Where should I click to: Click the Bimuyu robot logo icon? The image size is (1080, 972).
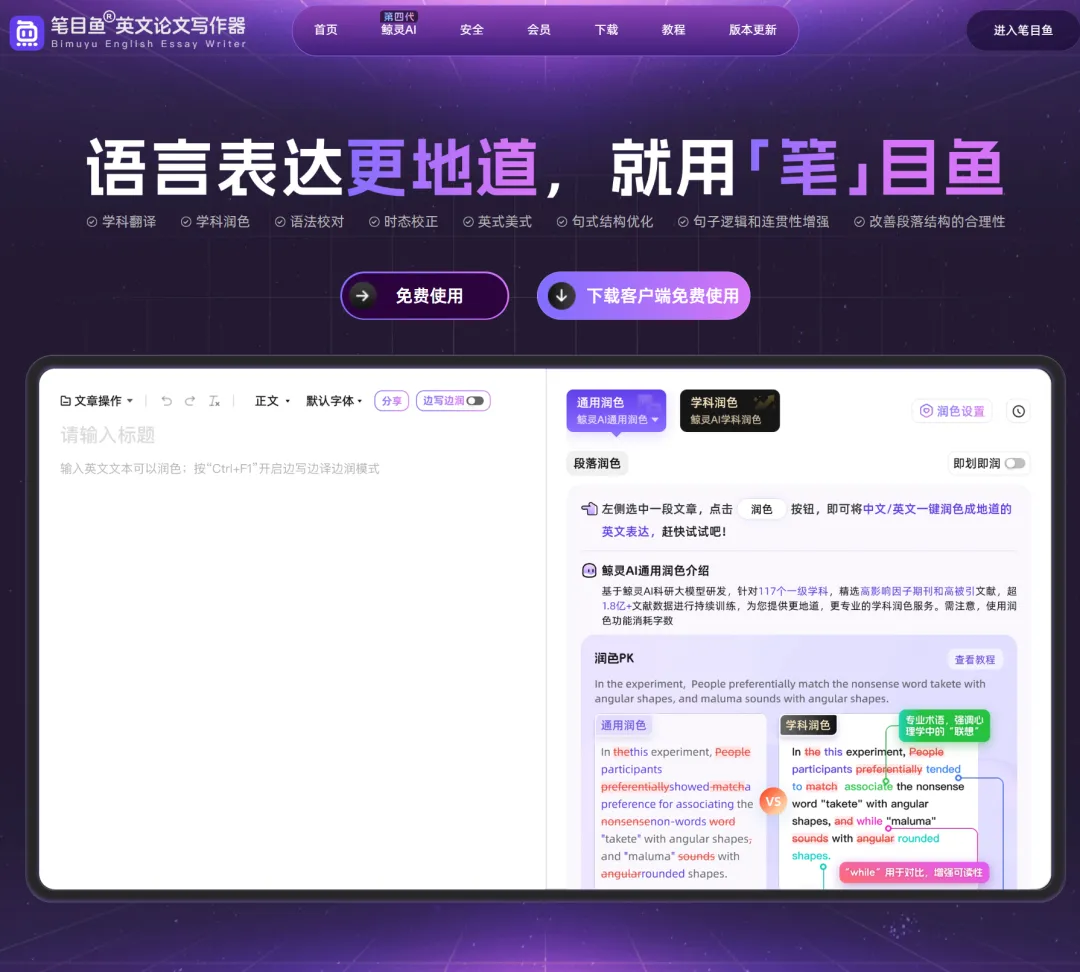(27, 32)
